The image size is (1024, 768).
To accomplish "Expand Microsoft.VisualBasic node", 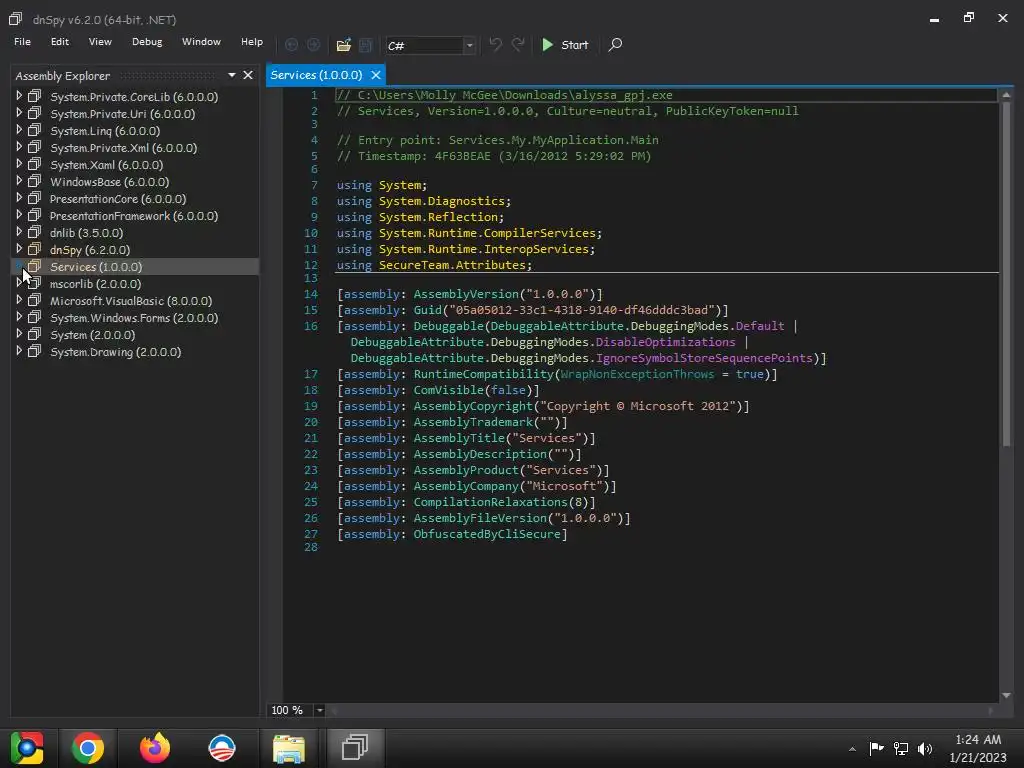I will point(19,300).
